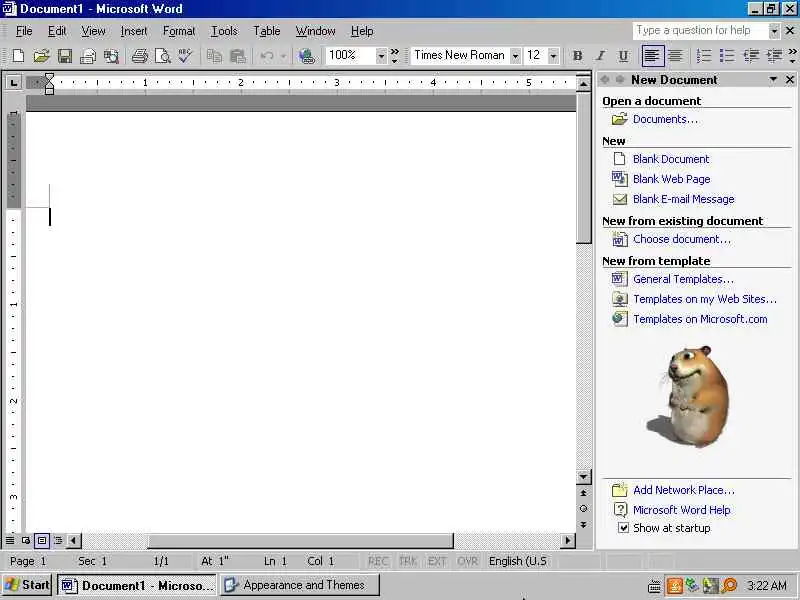Decrease the paragraph indent
Viewport: 800px width, 600px height.
[x=751, y=56]
